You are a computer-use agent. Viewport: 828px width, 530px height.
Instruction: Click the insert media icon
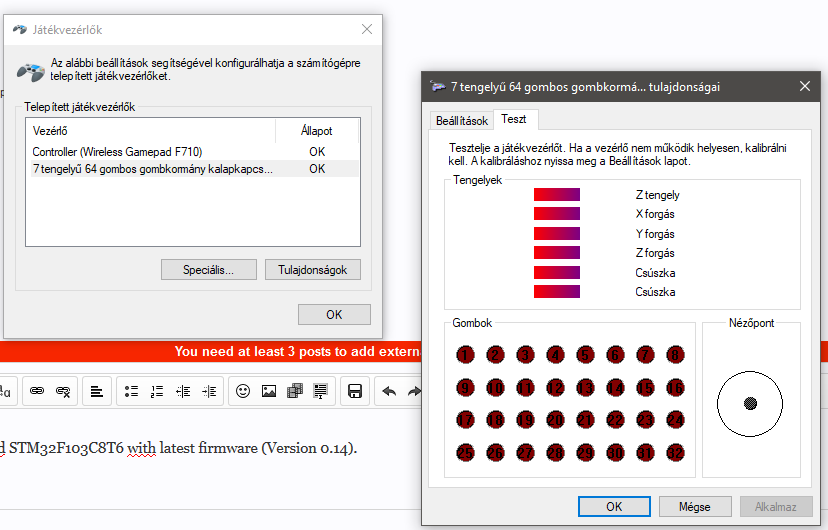tap(294, 391)
